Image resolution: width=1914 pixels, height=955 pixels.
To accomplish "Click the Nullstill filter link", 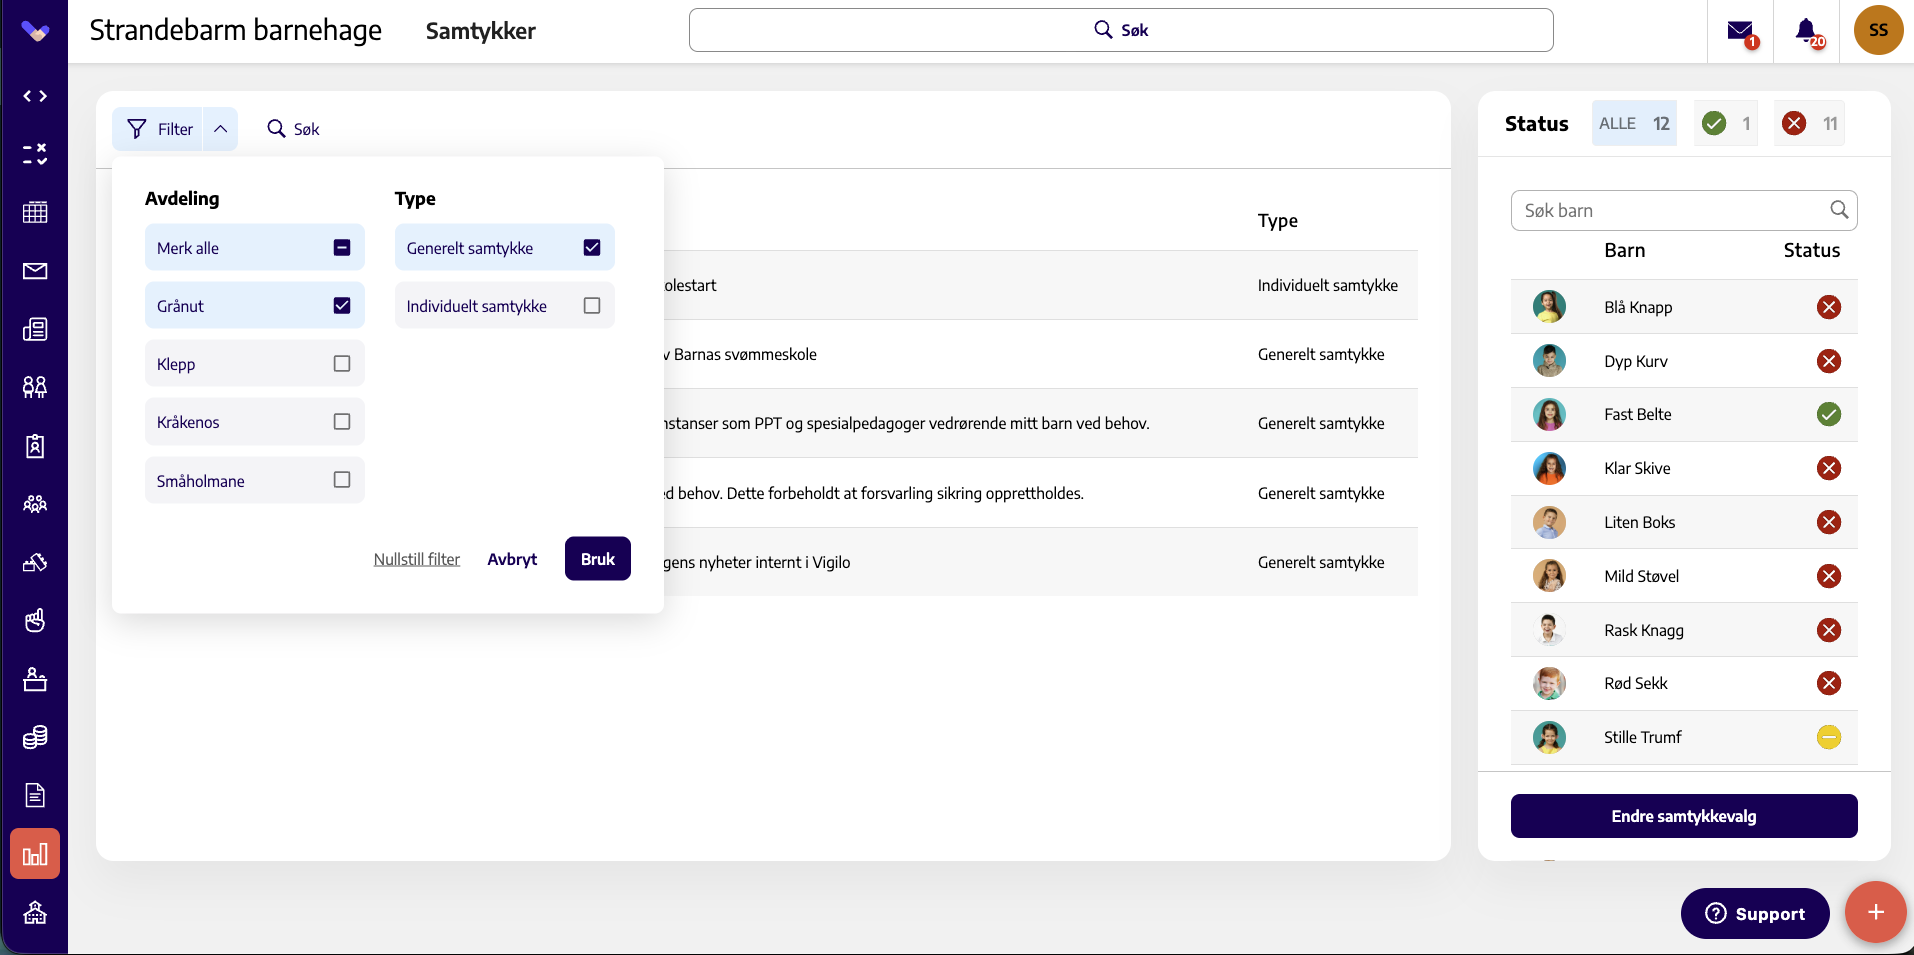I will coord(417,559).
